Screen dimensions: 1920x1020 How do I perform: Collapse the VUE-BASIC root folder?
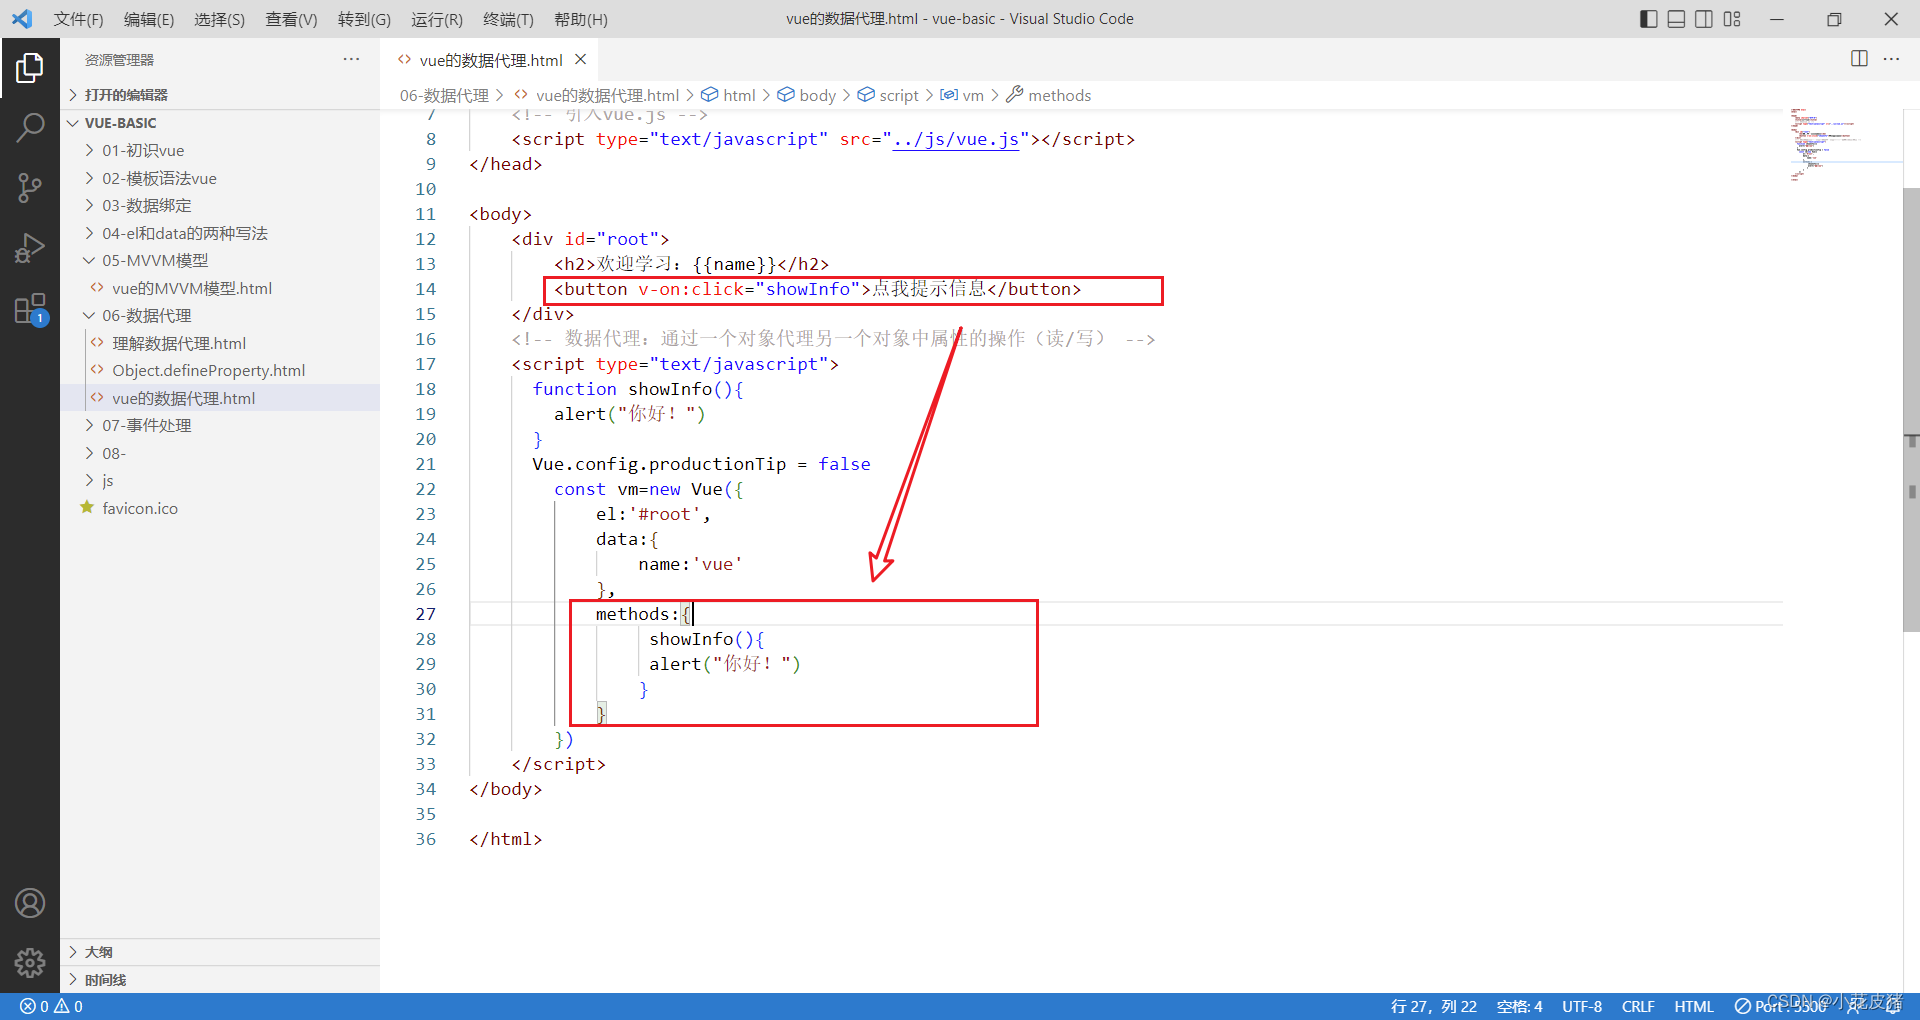pyautogui.click(x=220, y=123)
